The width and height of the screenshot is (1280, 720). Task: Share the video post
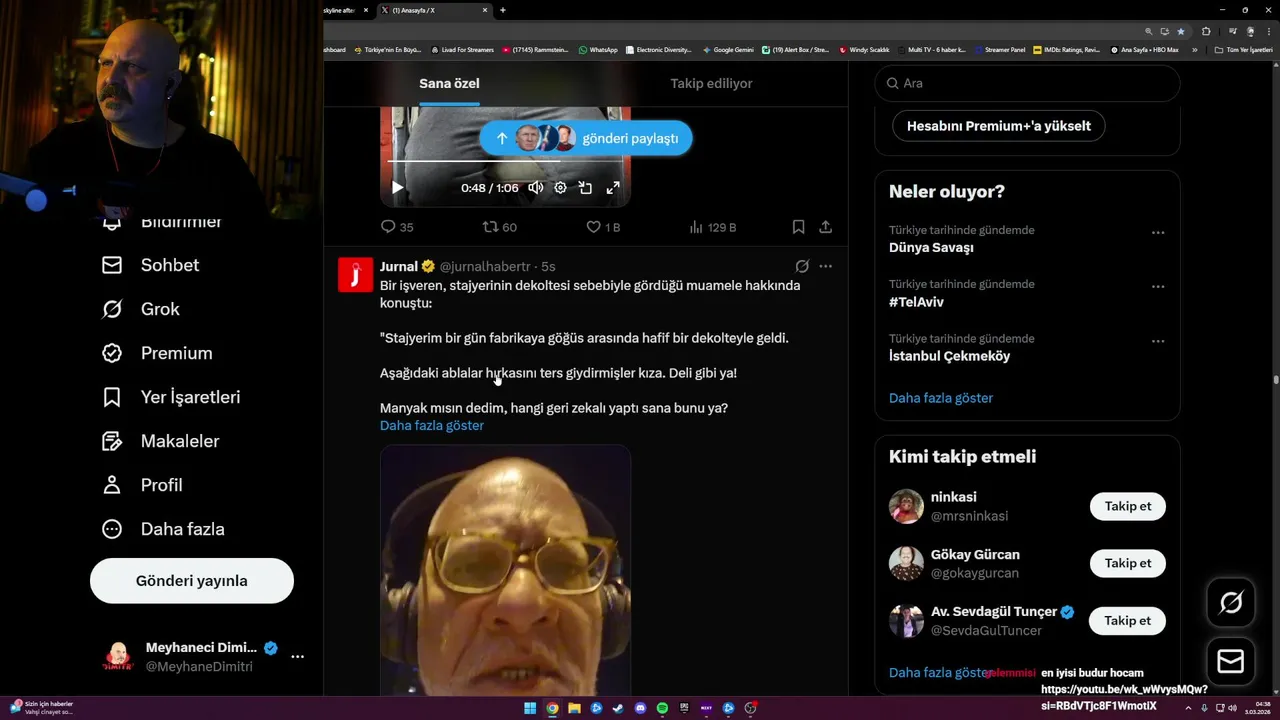[x=826, y=227]
